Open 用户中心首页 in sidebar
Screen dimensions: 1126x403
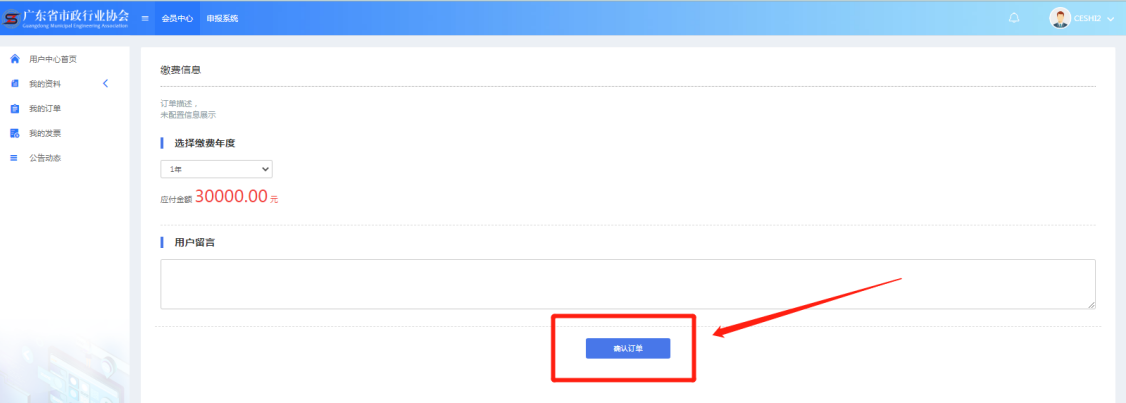click(x=53, y=59)
